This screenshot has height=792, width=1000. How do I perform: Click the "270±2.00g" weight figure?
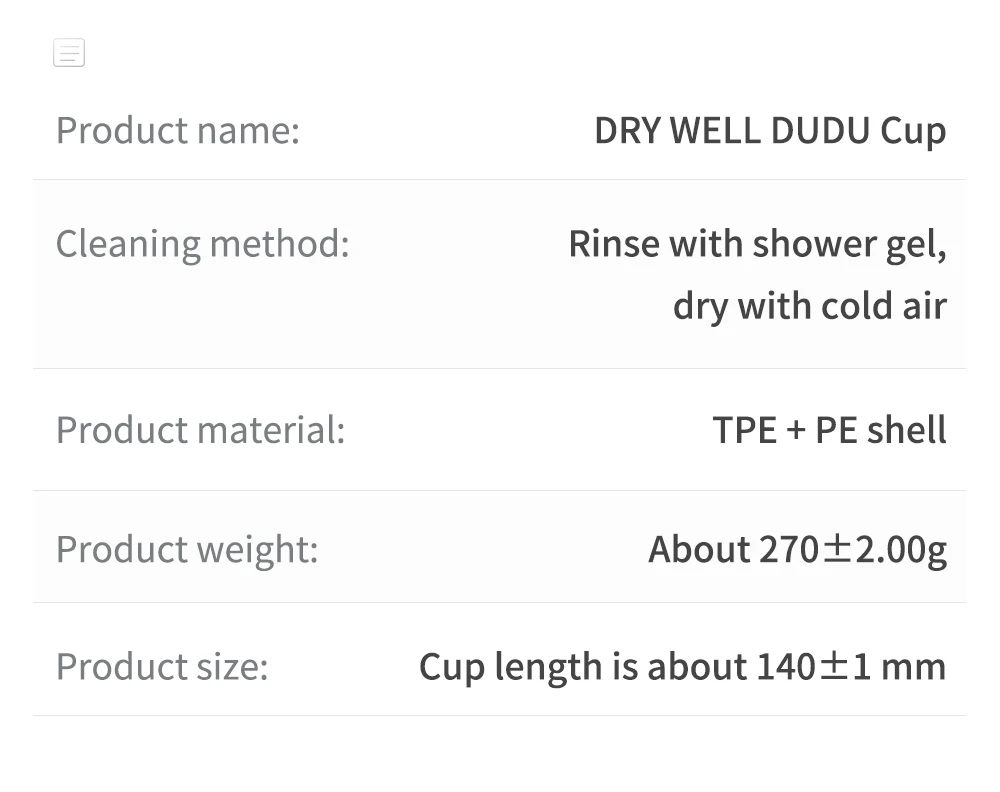click(852, 549)
